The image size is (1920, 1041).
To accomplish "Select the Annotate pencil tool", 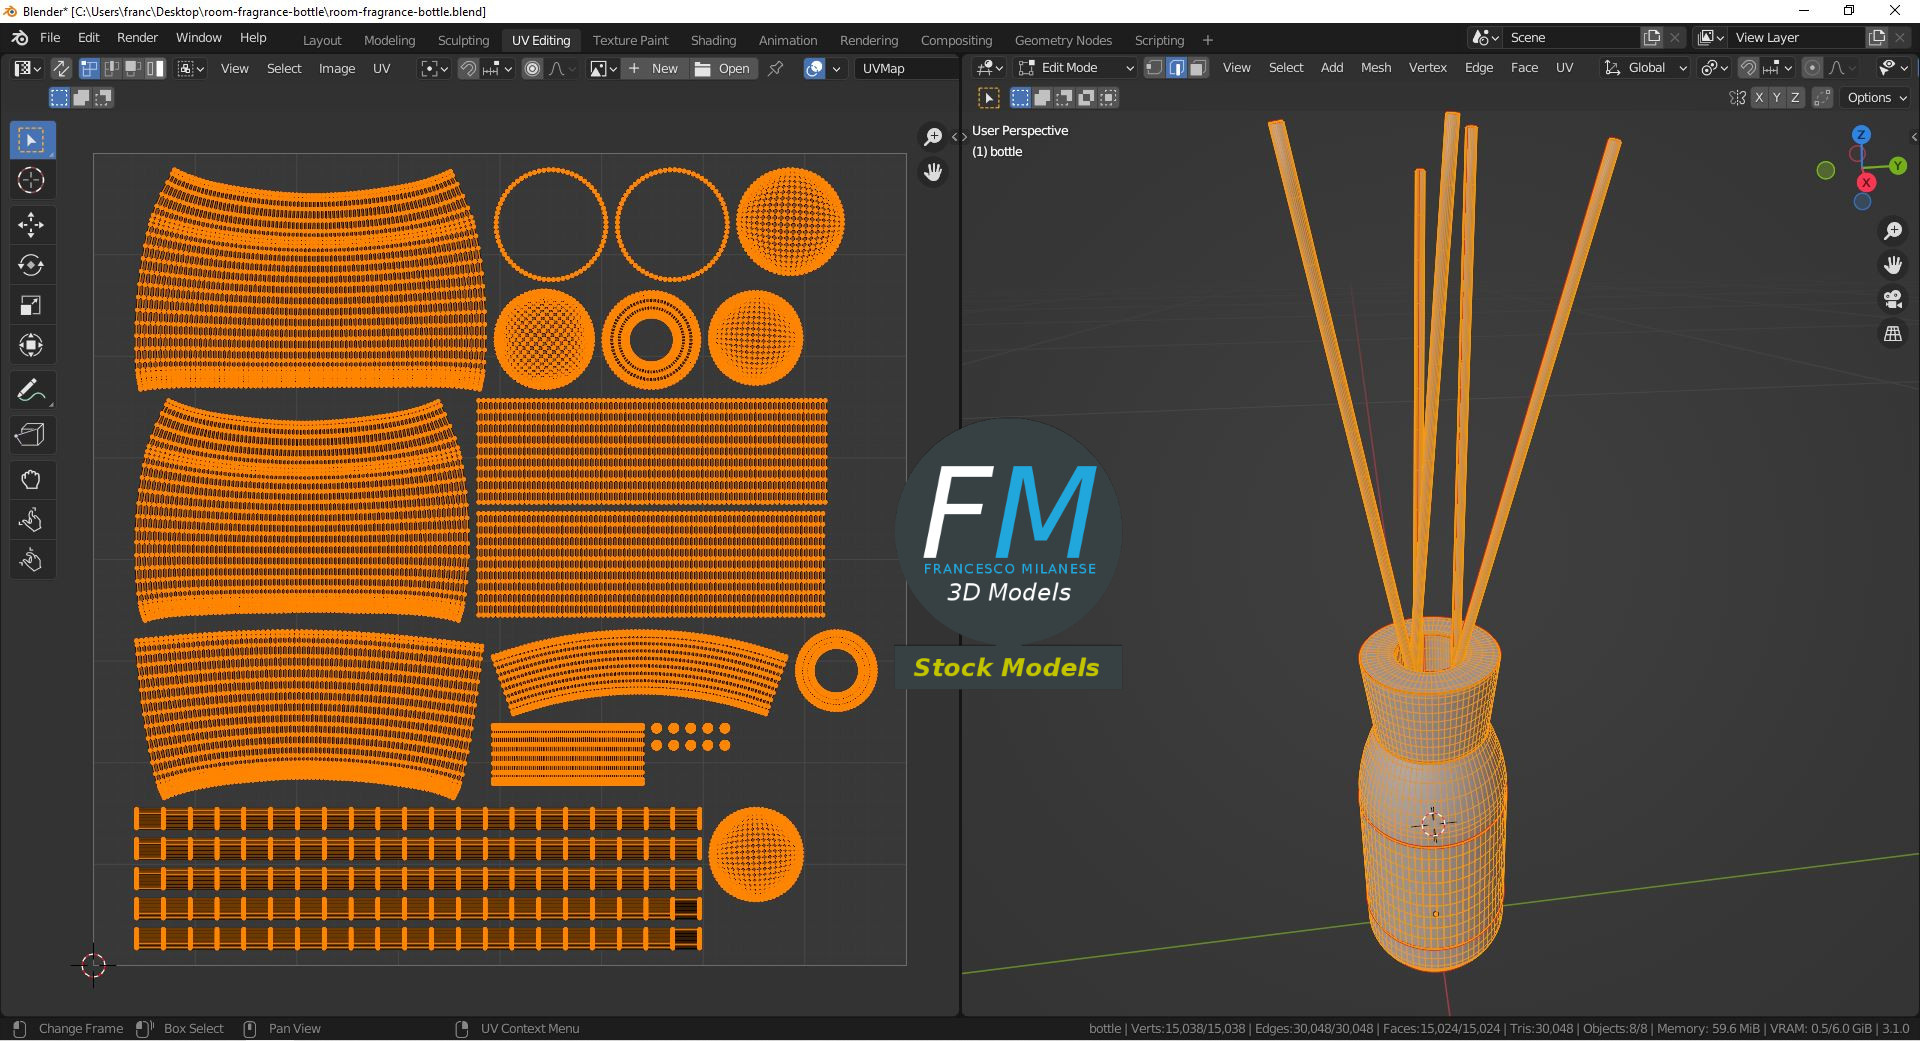I will click(31, 391).
